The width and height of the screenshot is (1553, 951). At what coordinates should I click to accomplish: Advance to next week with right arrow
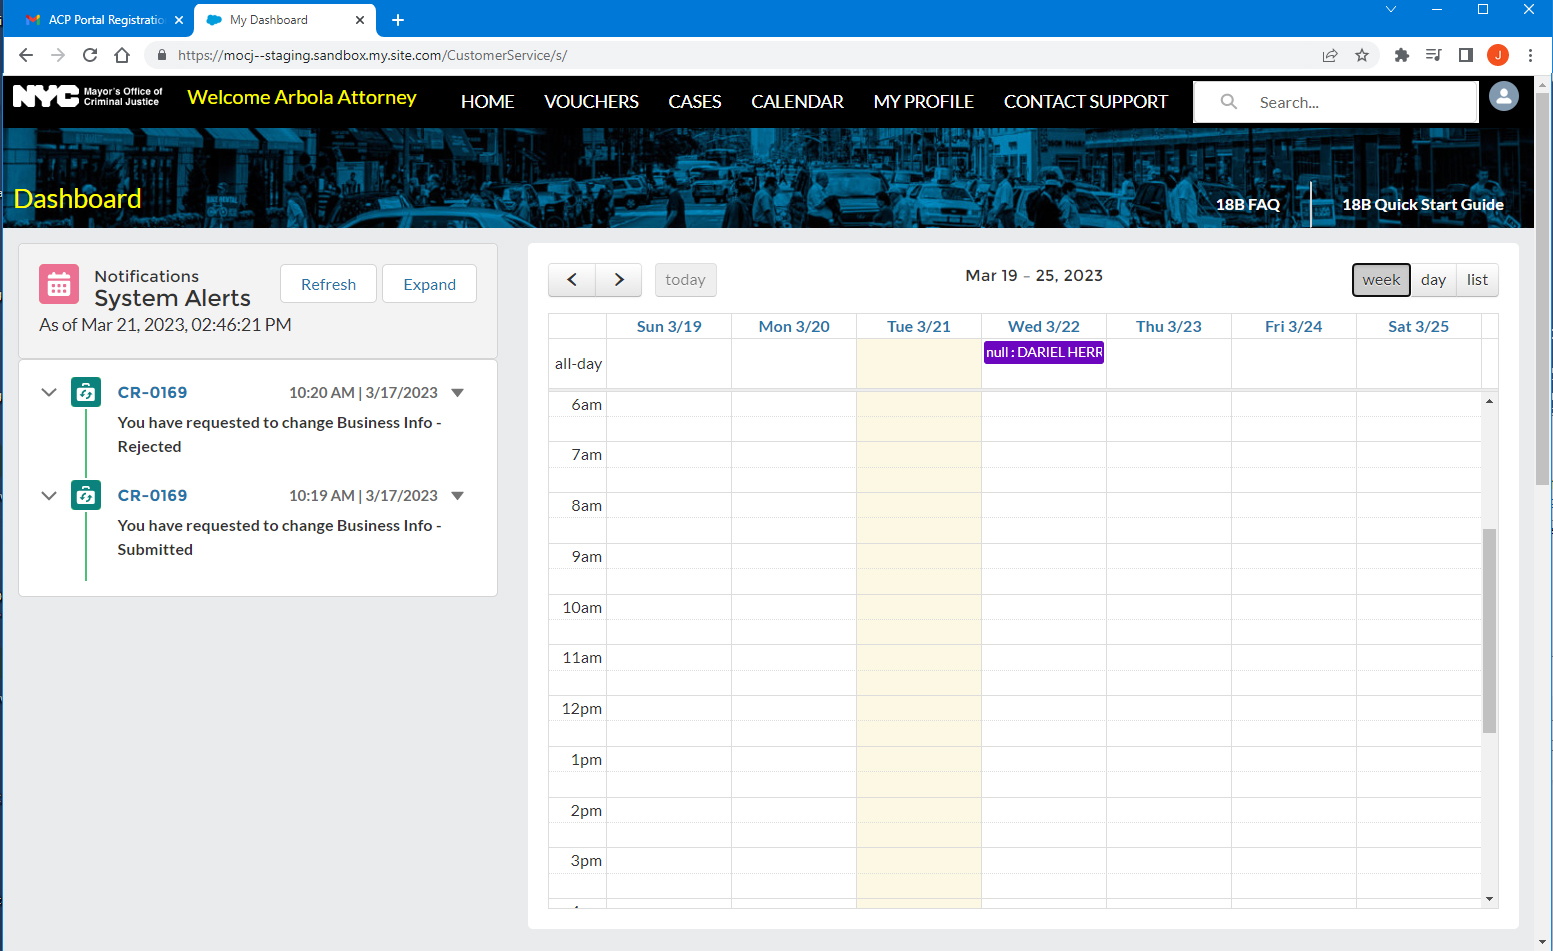[x=619, y=280]
